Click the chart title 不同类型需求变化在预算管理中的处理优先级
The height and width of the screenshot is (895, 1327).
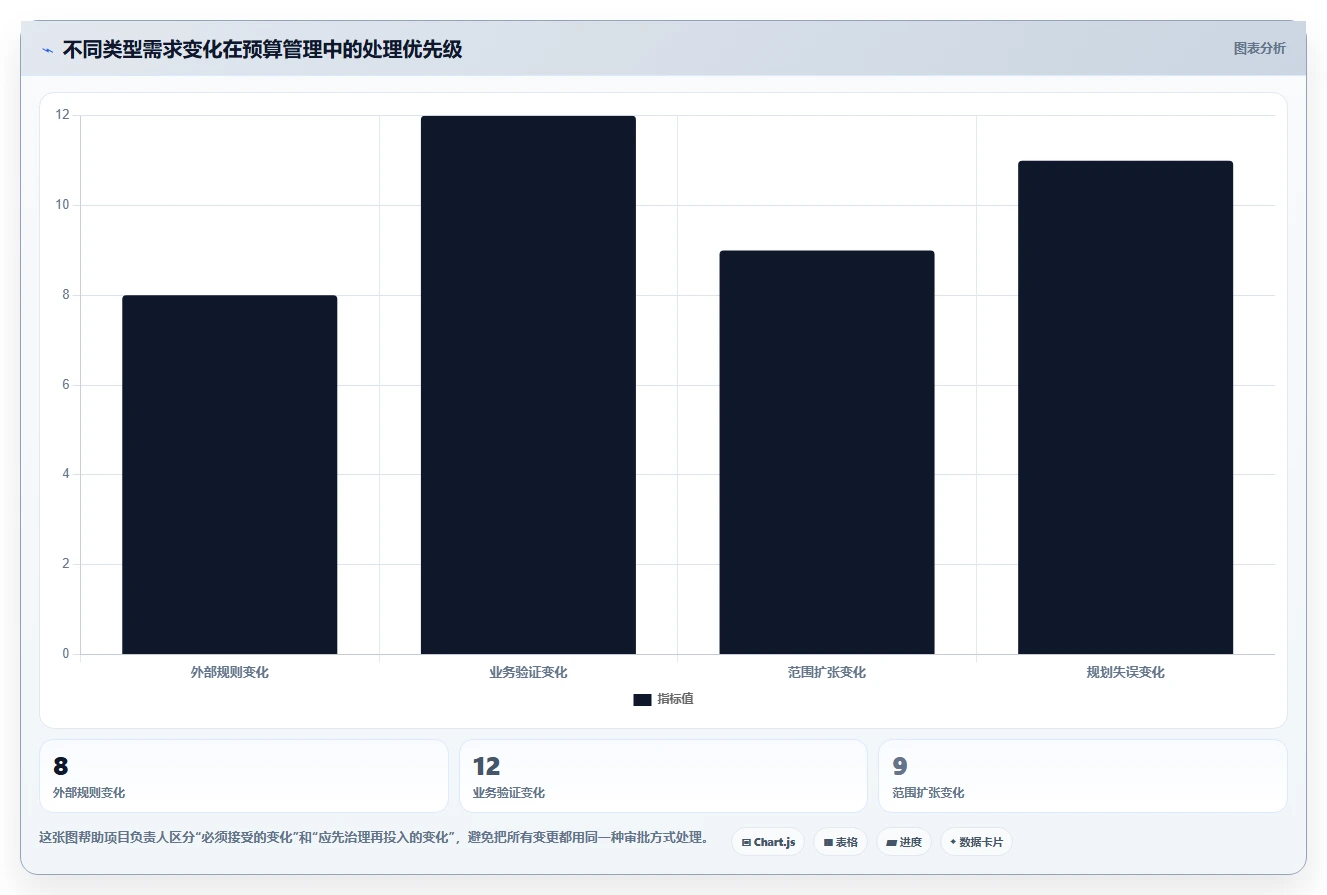[x=262, y=49]
